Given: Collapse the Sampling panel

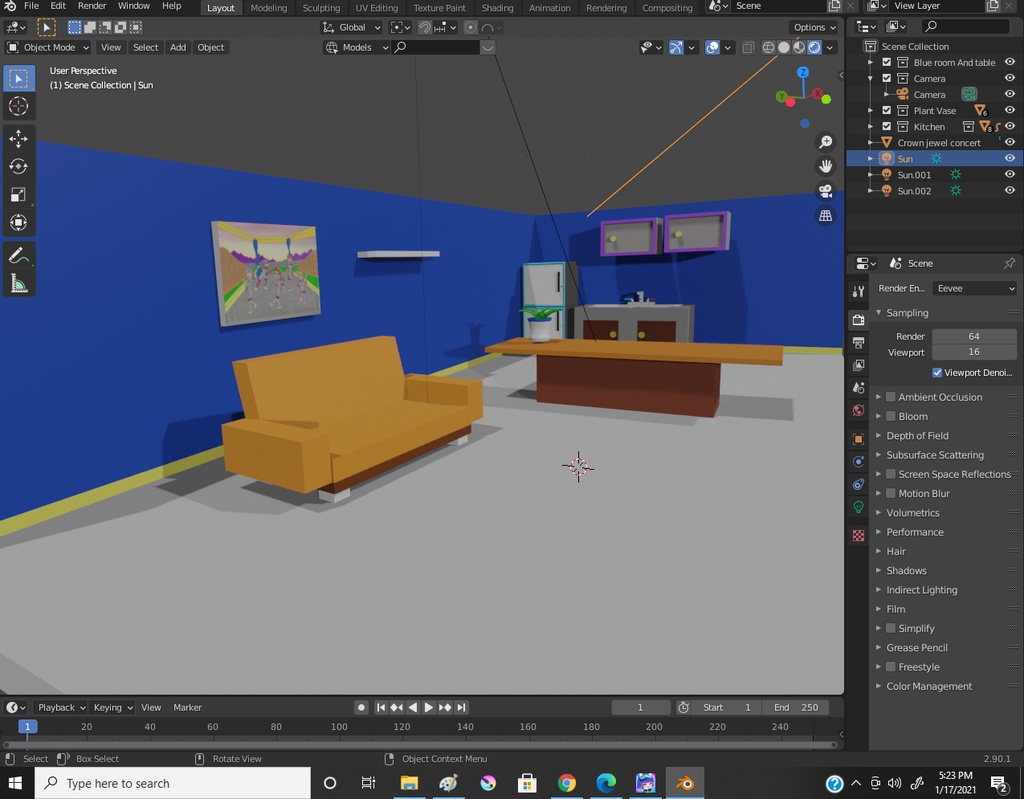Looking at the screenshot, I should (878, 313).
